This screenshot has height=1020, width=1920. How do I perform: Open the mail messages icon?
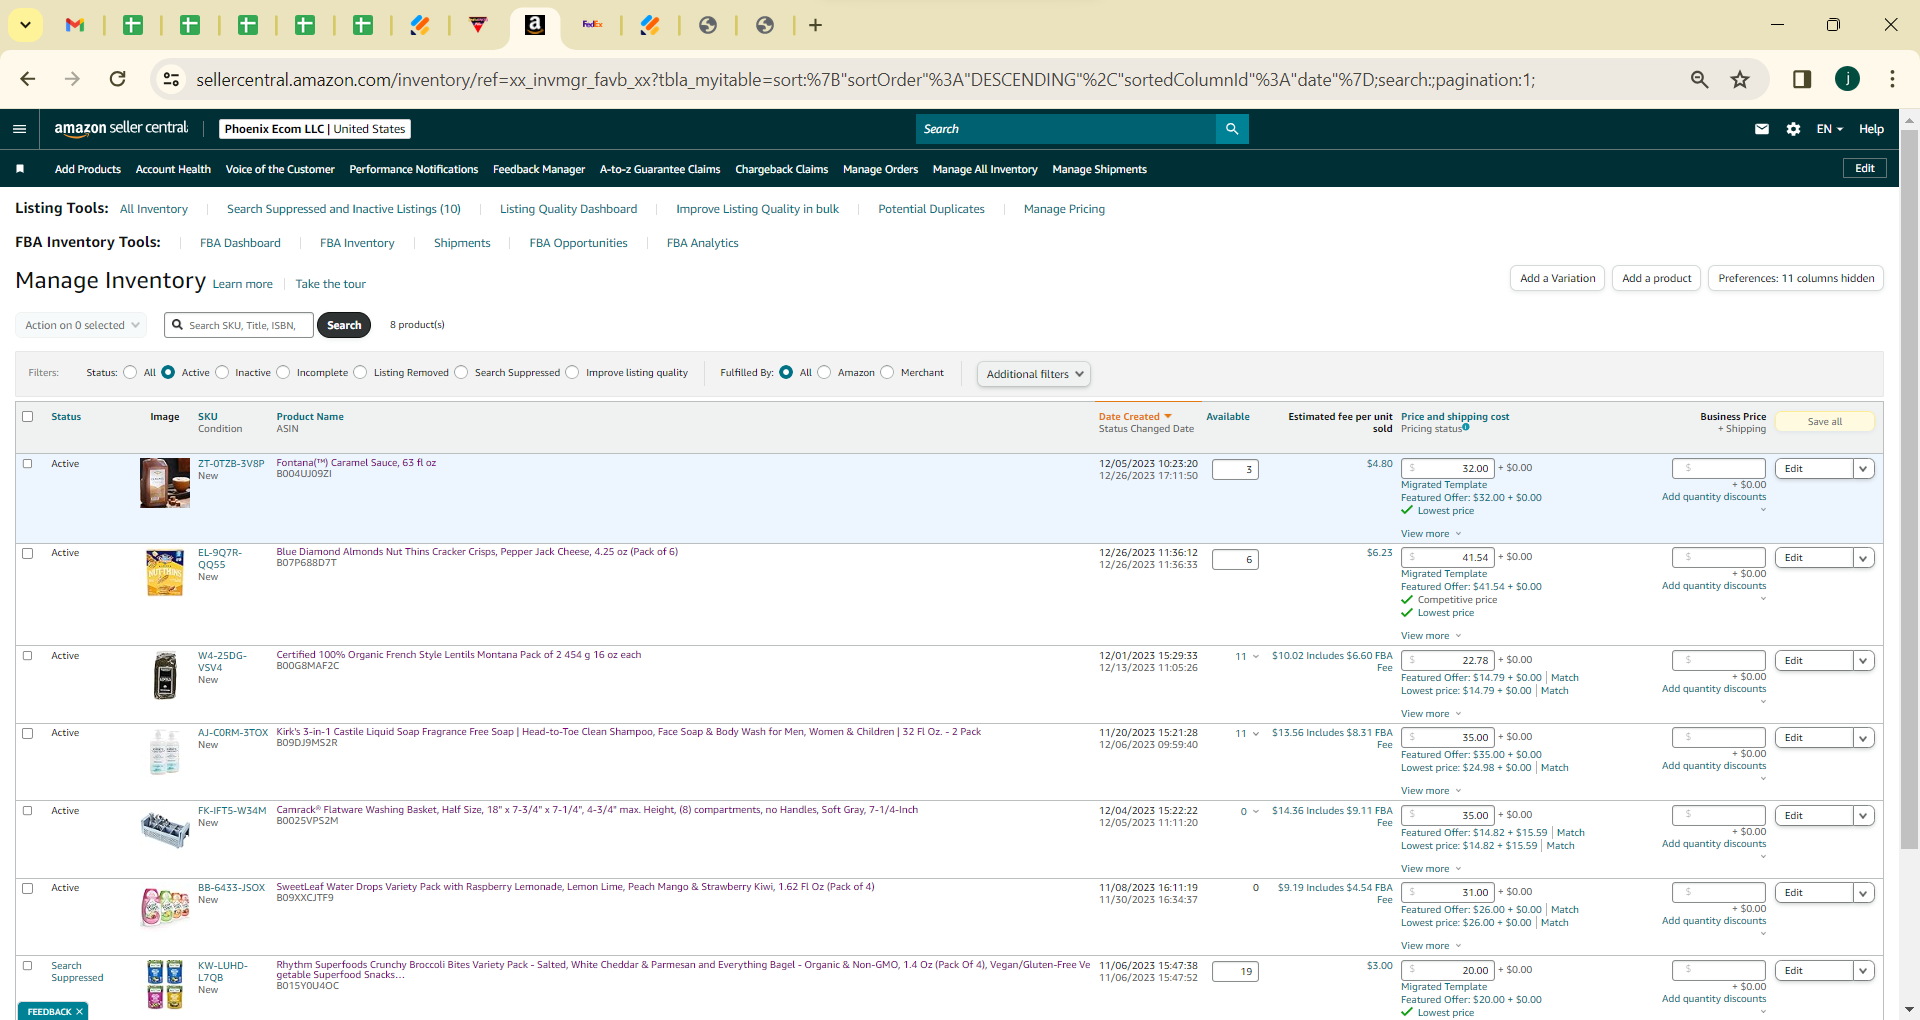click(1762, 129)
